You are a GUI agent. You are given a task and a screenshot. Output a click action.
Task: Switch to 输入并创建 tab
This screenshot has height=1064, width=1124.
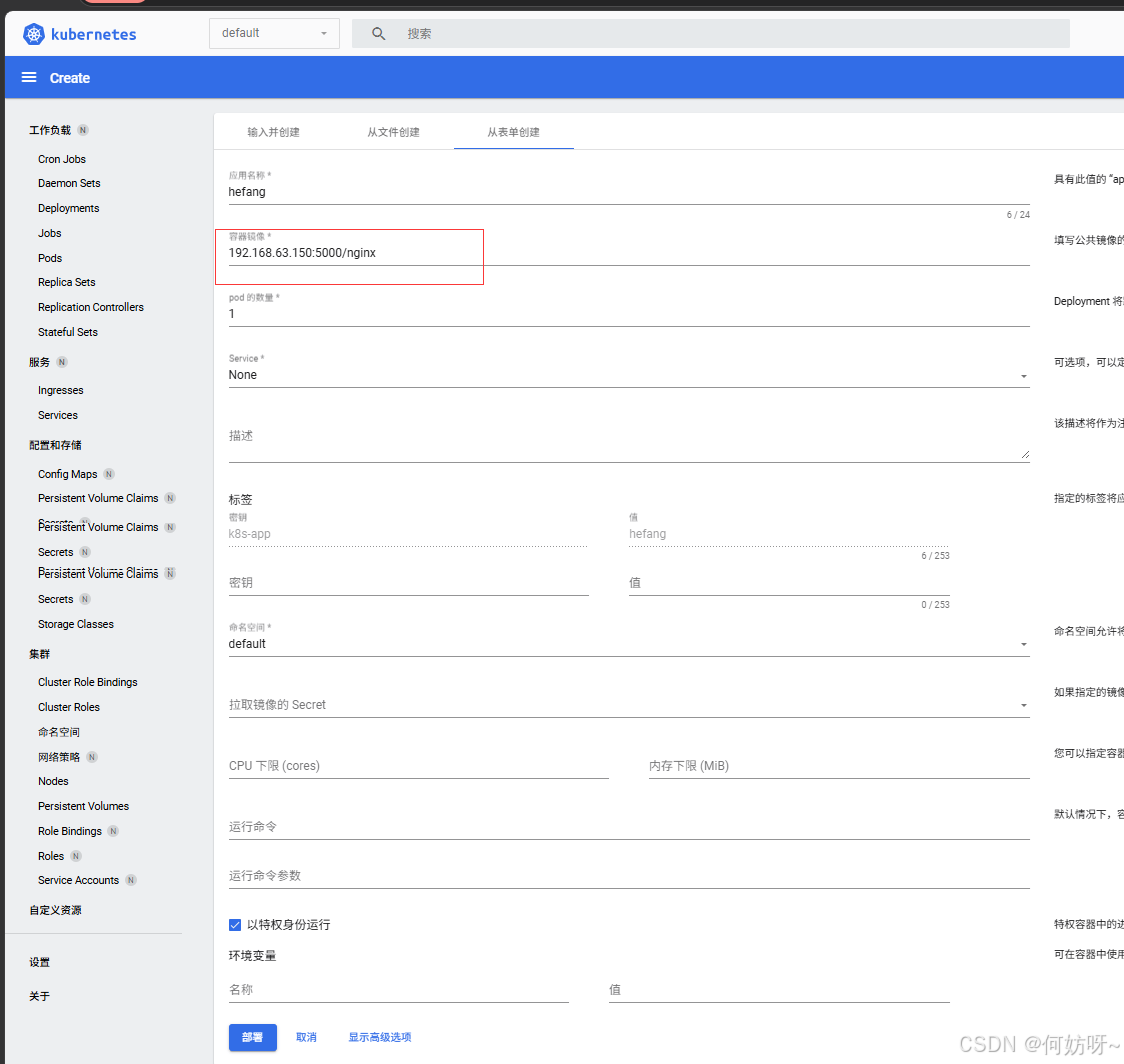click(274, 132)
